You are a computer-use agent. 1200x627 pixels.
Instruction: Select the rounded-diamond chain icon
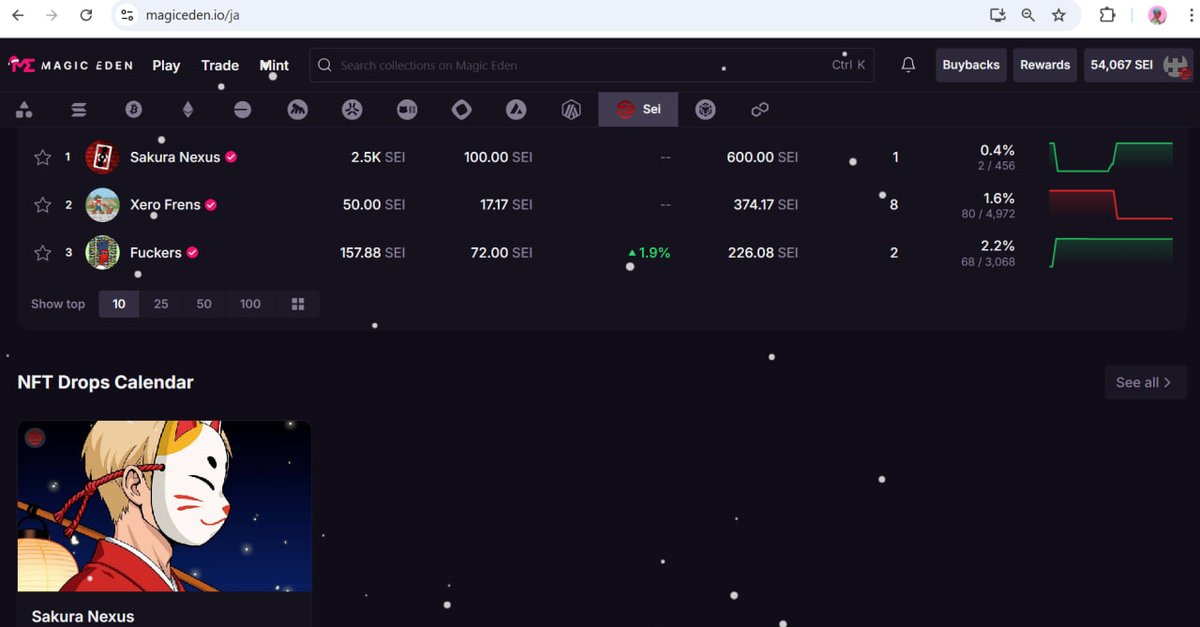461,110
